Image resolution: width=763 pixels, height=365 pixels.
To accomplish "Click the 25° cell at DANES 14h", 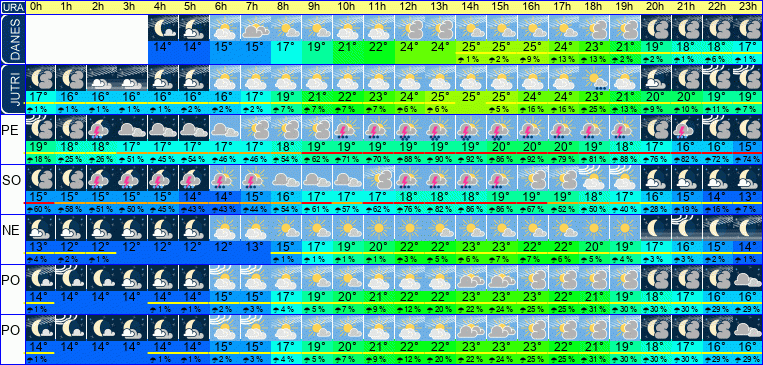I will 472,48.
